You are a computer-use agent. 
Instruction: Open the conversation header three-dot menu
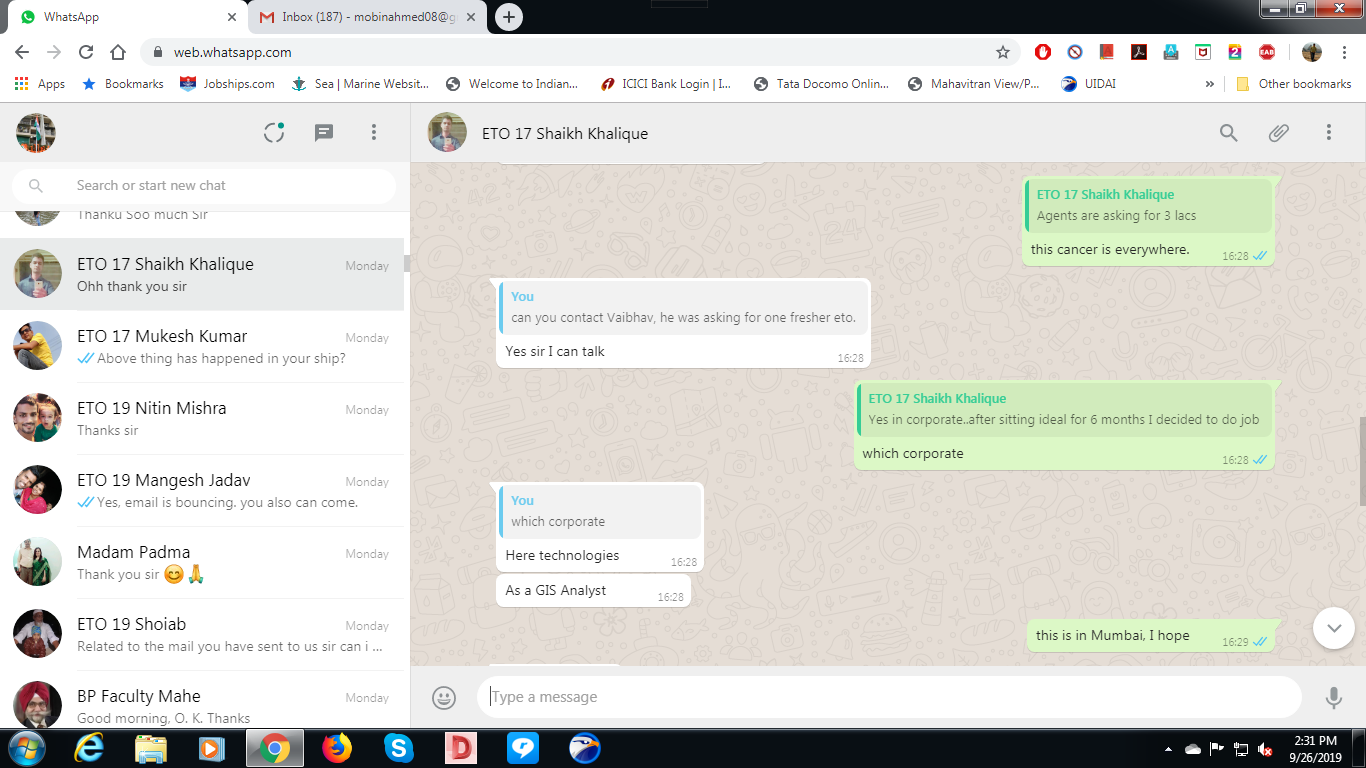click(1329, 133)
